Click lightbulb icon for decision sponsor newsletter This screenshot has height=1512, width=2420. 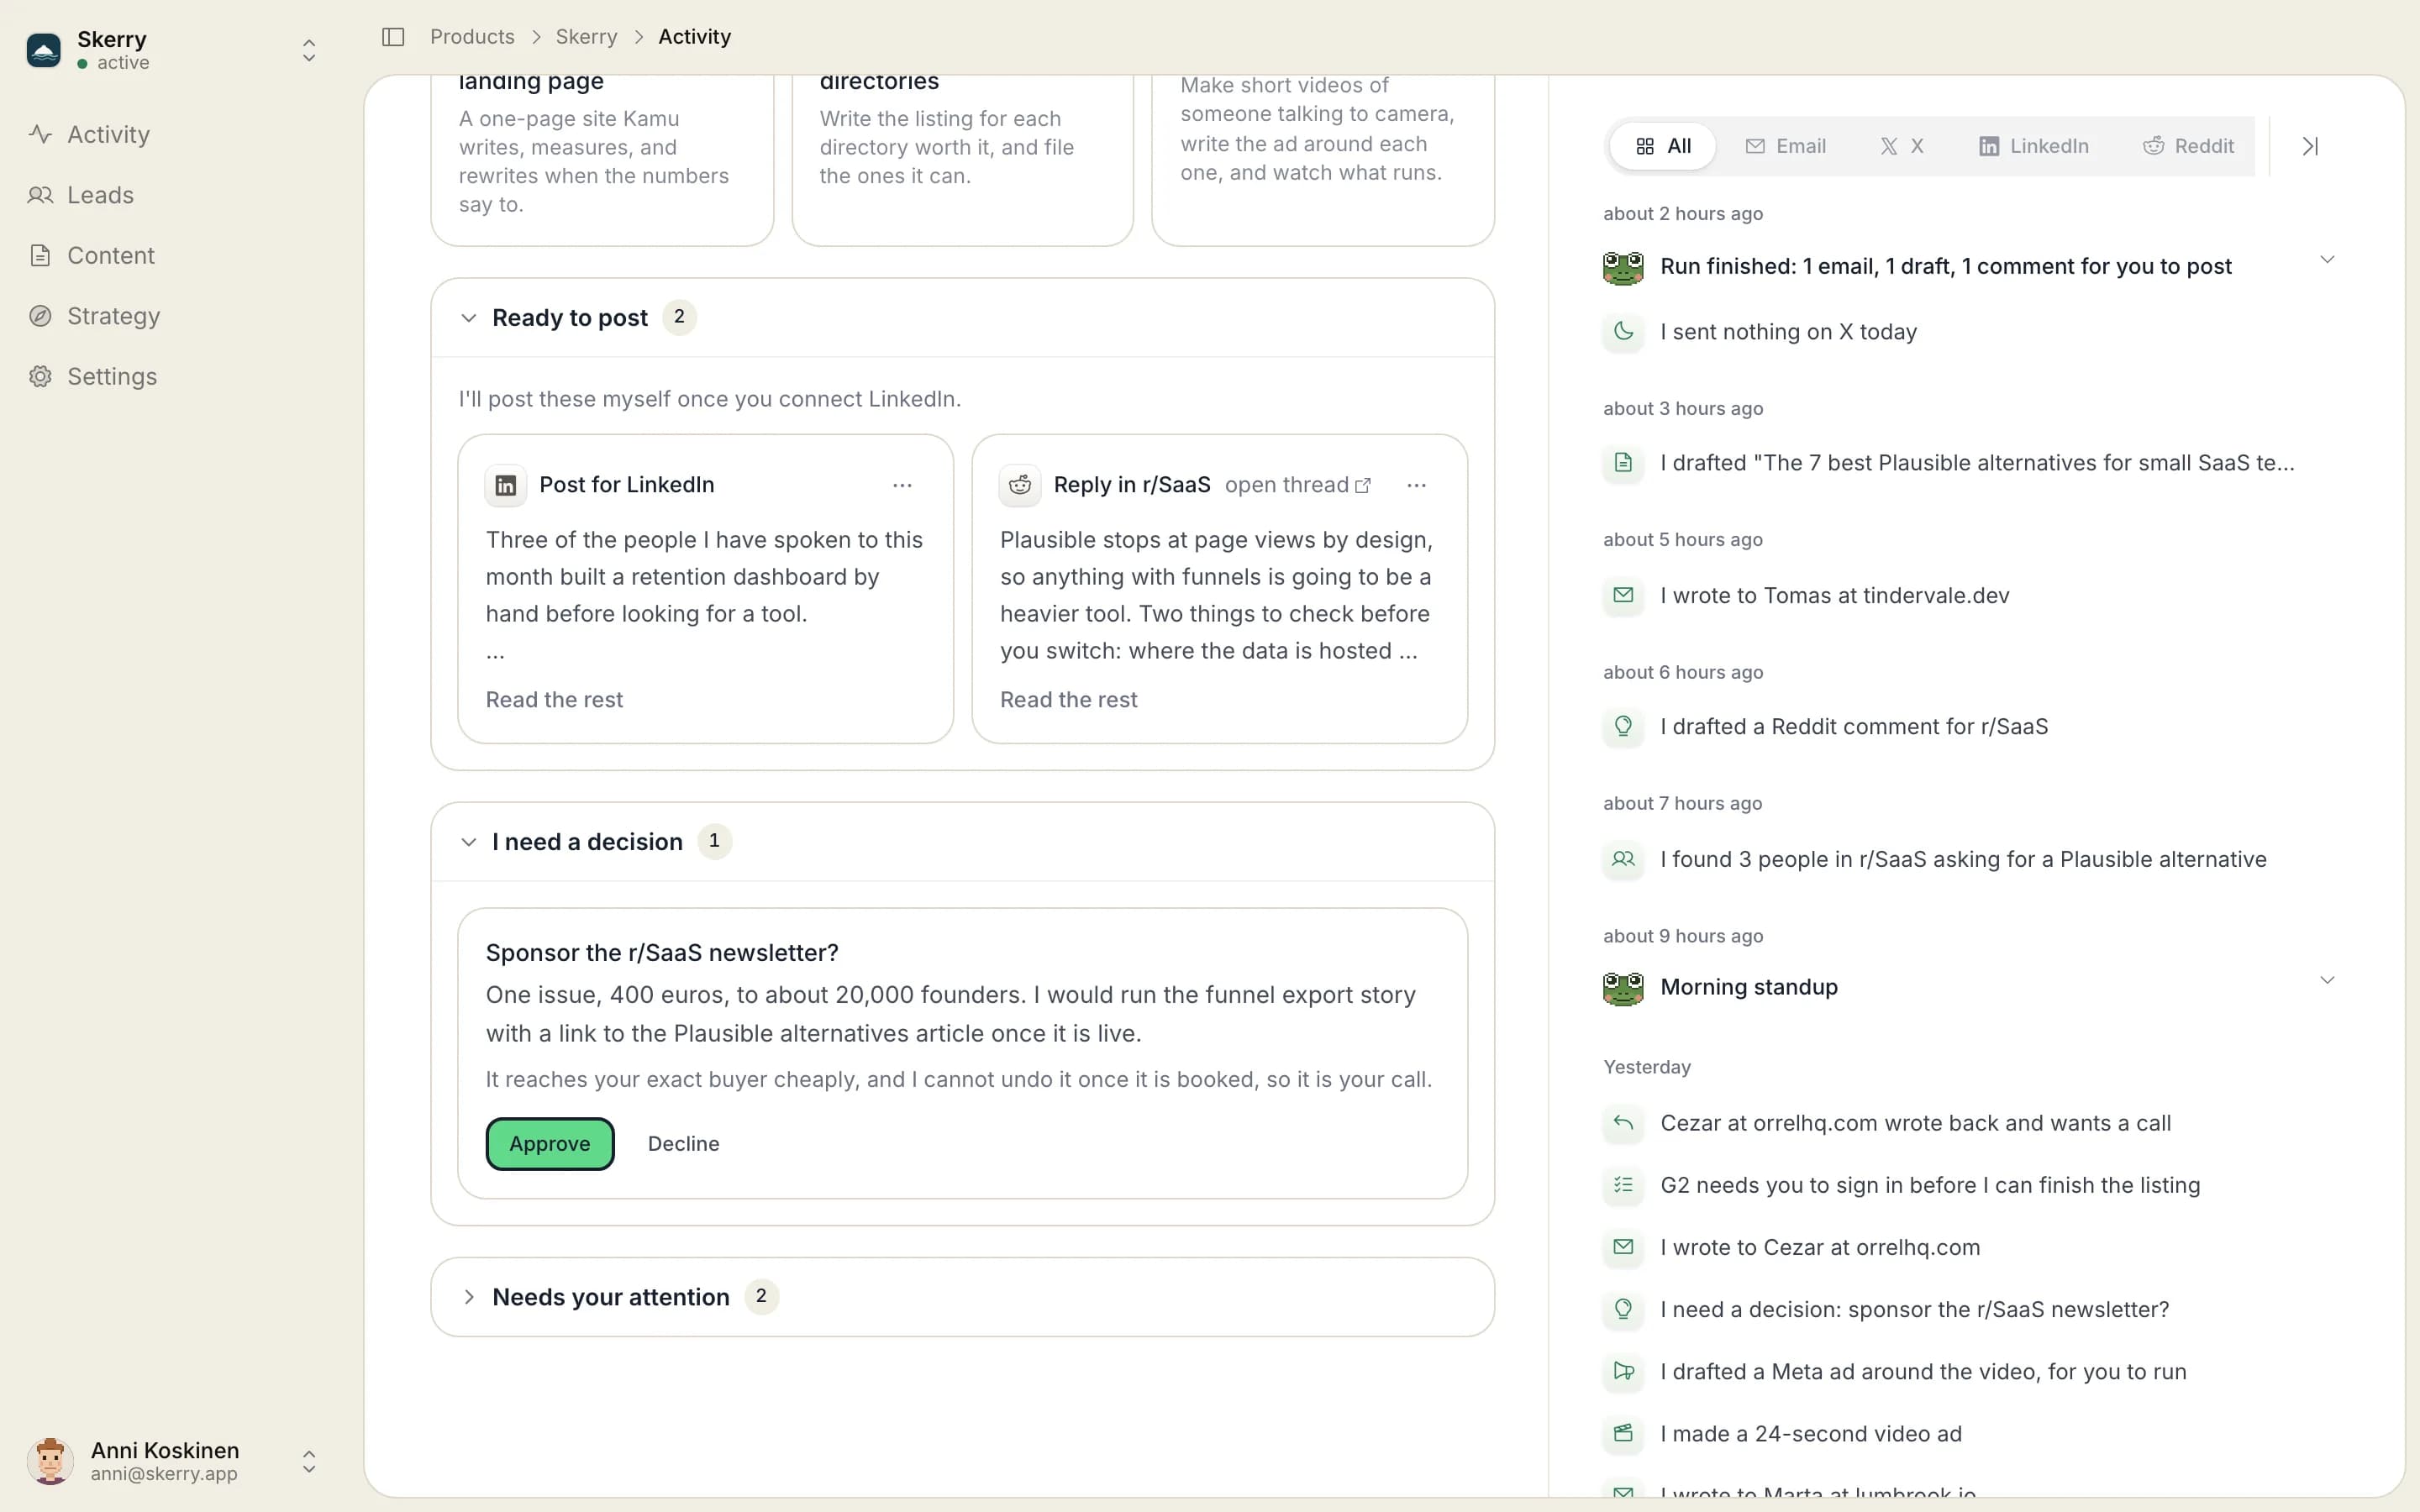pyautogui.click(x=1623, y=1309)
